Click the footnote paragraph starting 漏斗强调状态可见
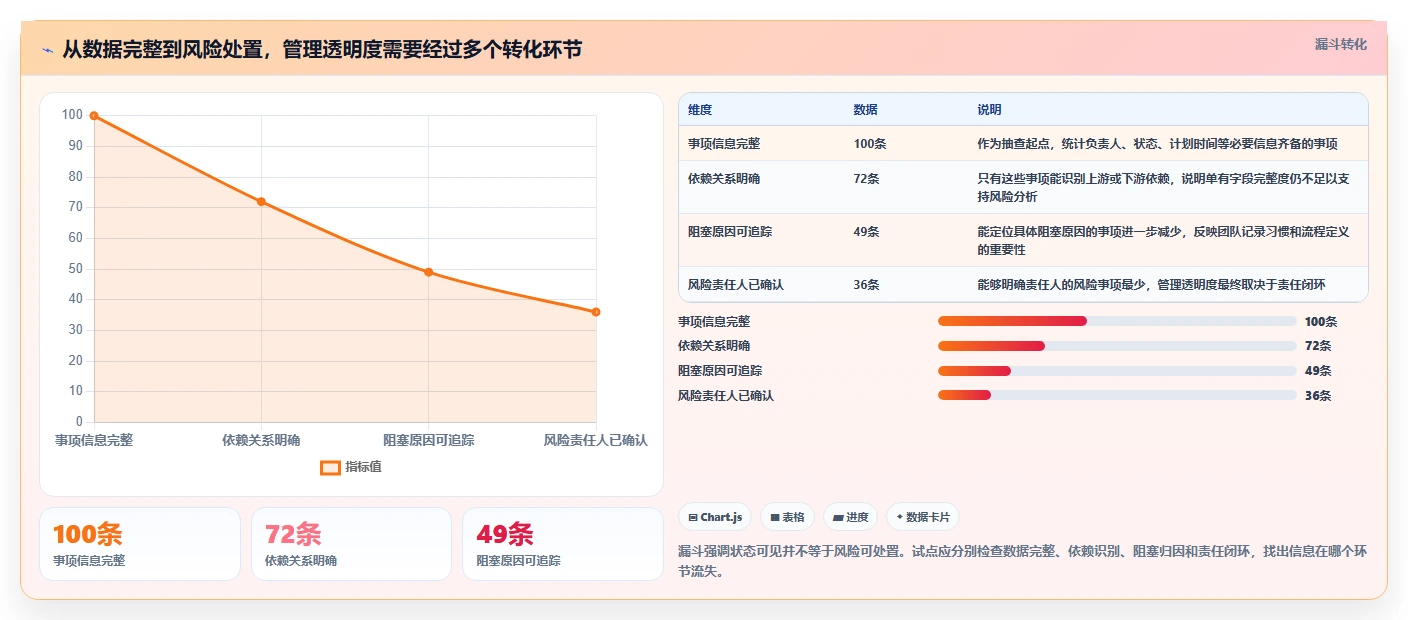Viewport: 1408px width, 620px height. coord(1022,561)
